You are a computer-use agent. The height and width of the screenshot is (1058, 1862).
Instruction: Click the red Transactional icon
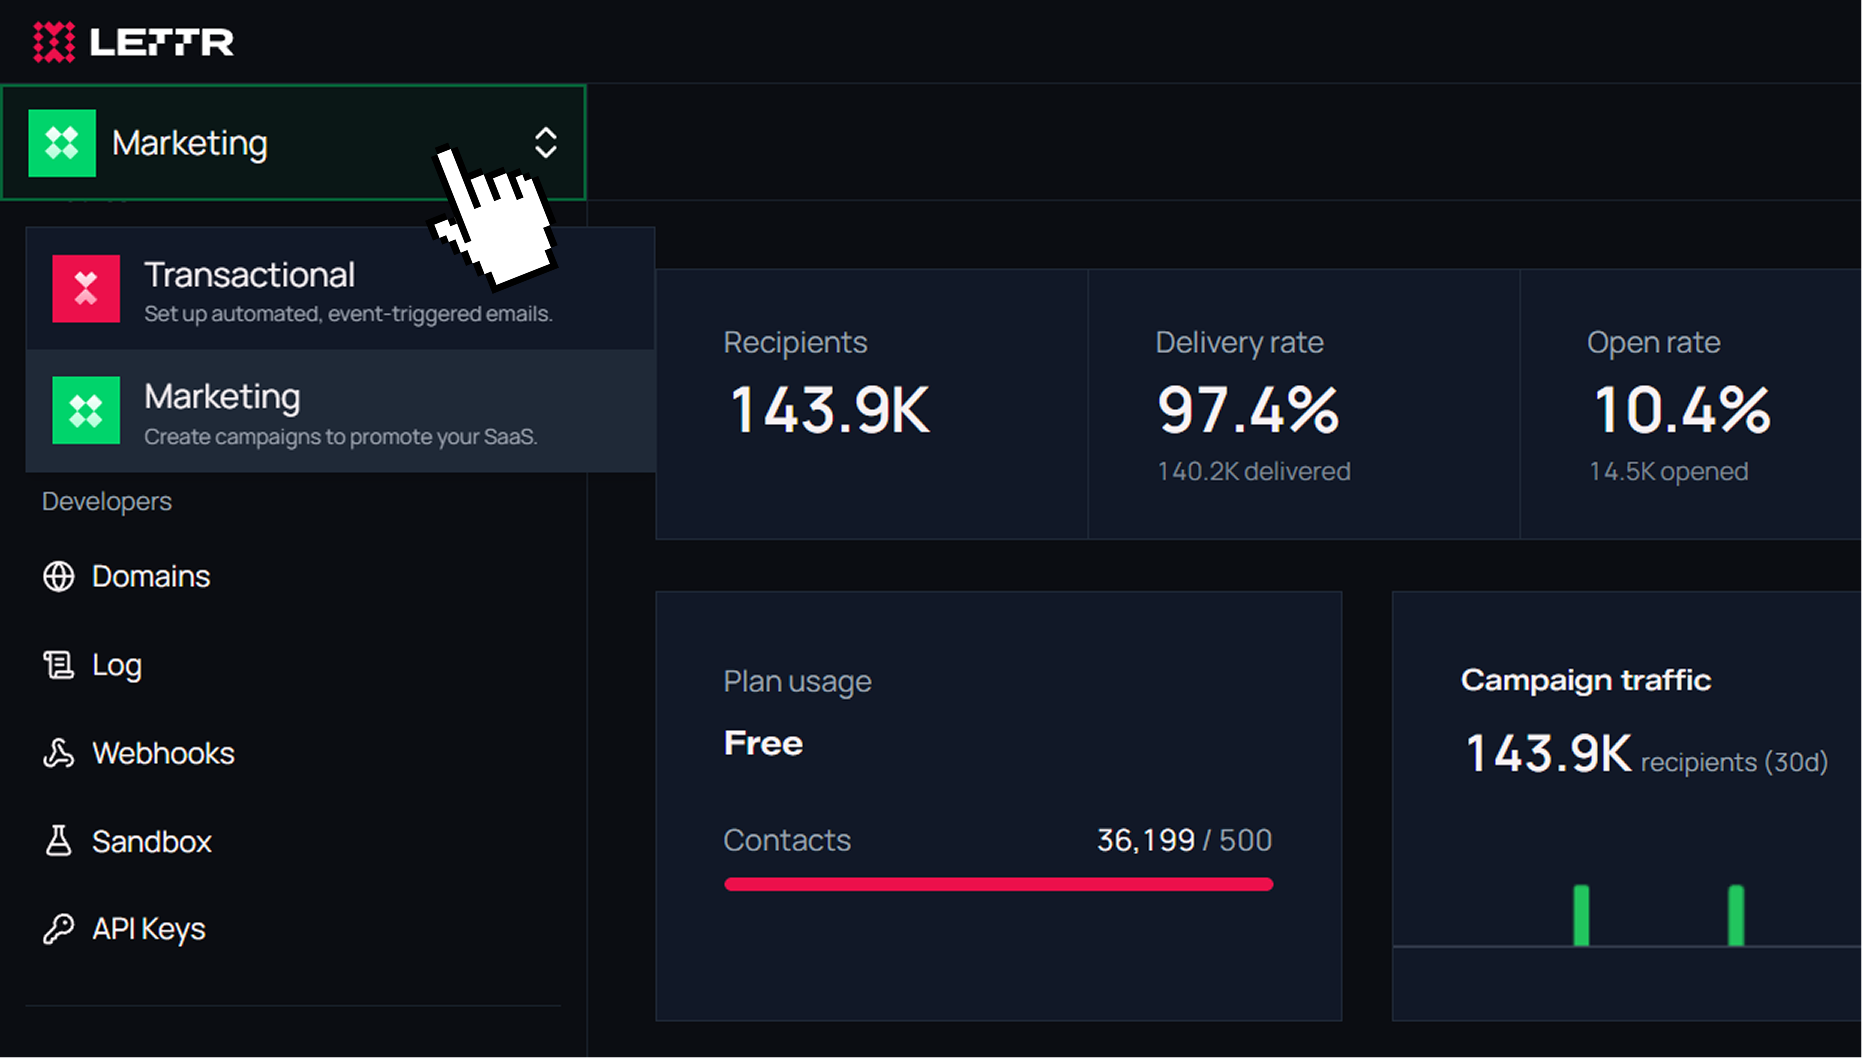(x=86, y=288)
